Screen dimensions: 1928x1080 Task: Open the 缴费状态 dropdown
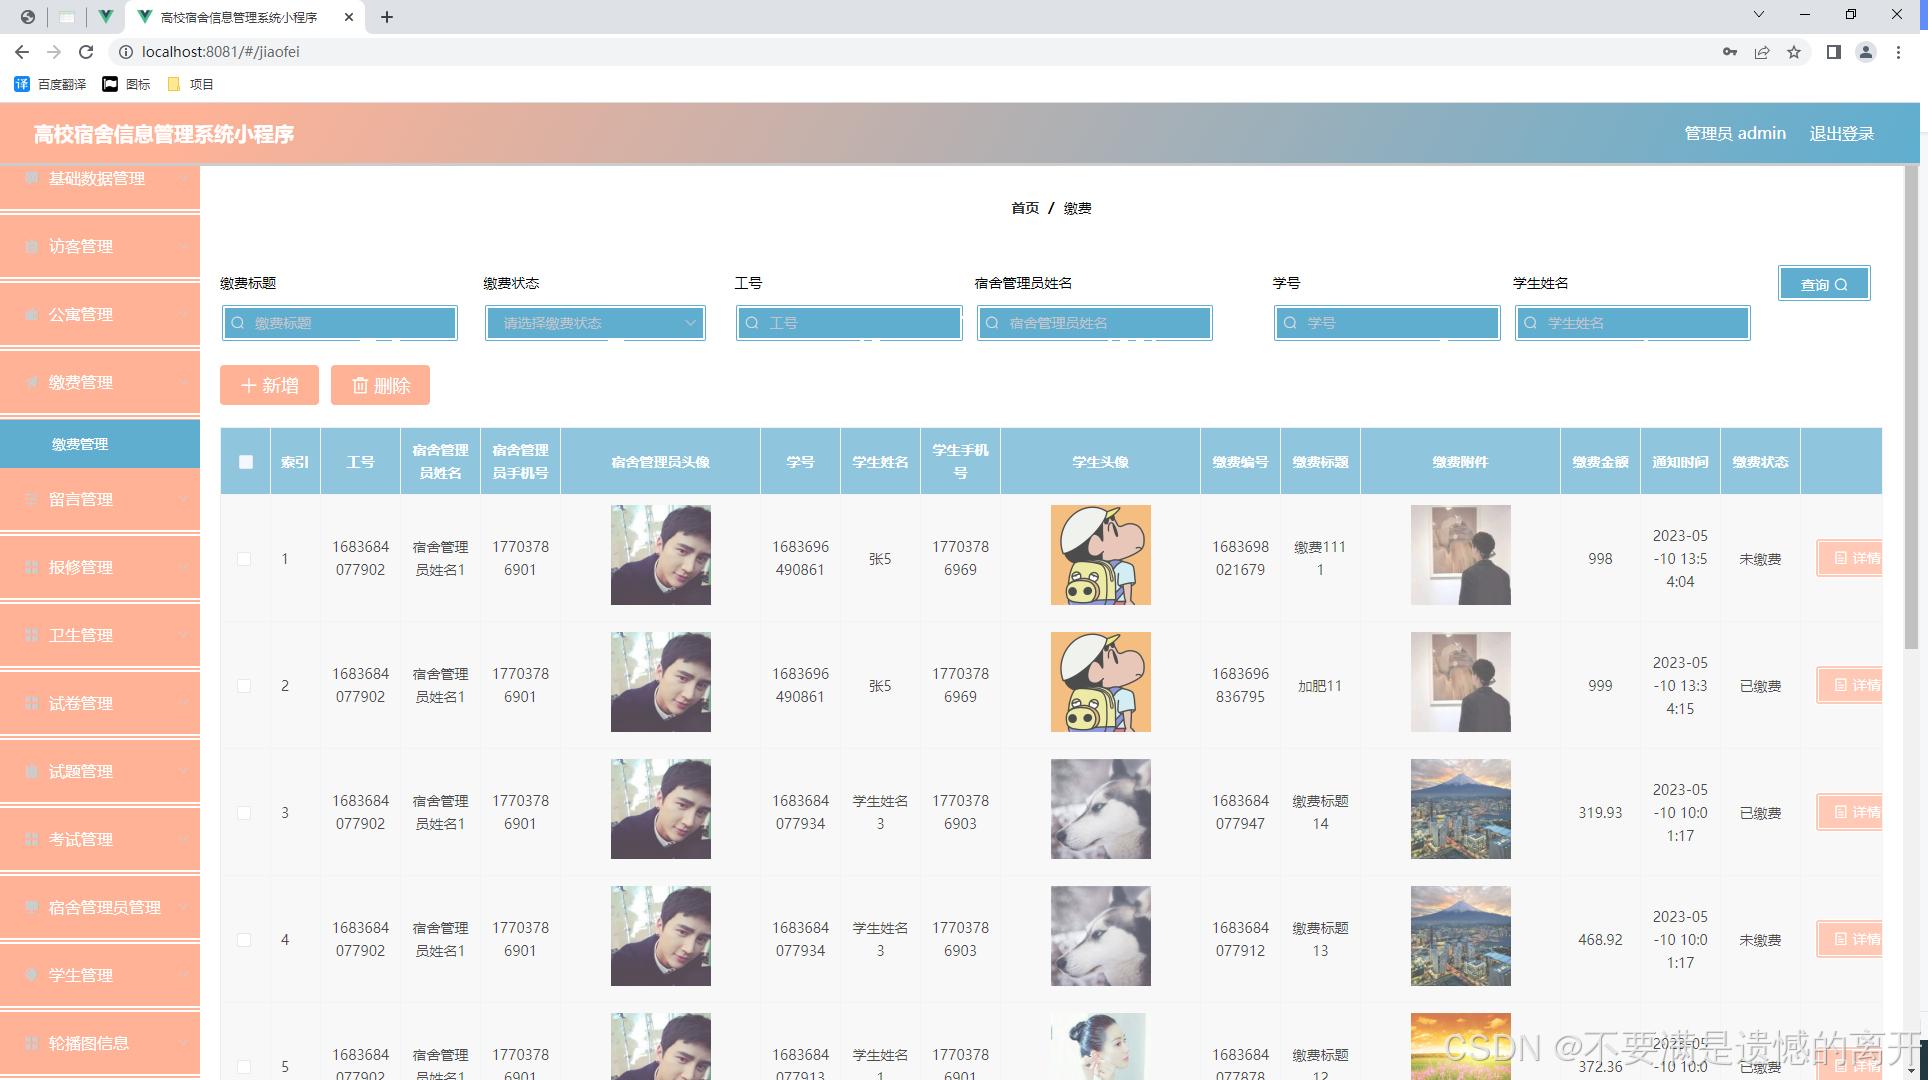596,323
